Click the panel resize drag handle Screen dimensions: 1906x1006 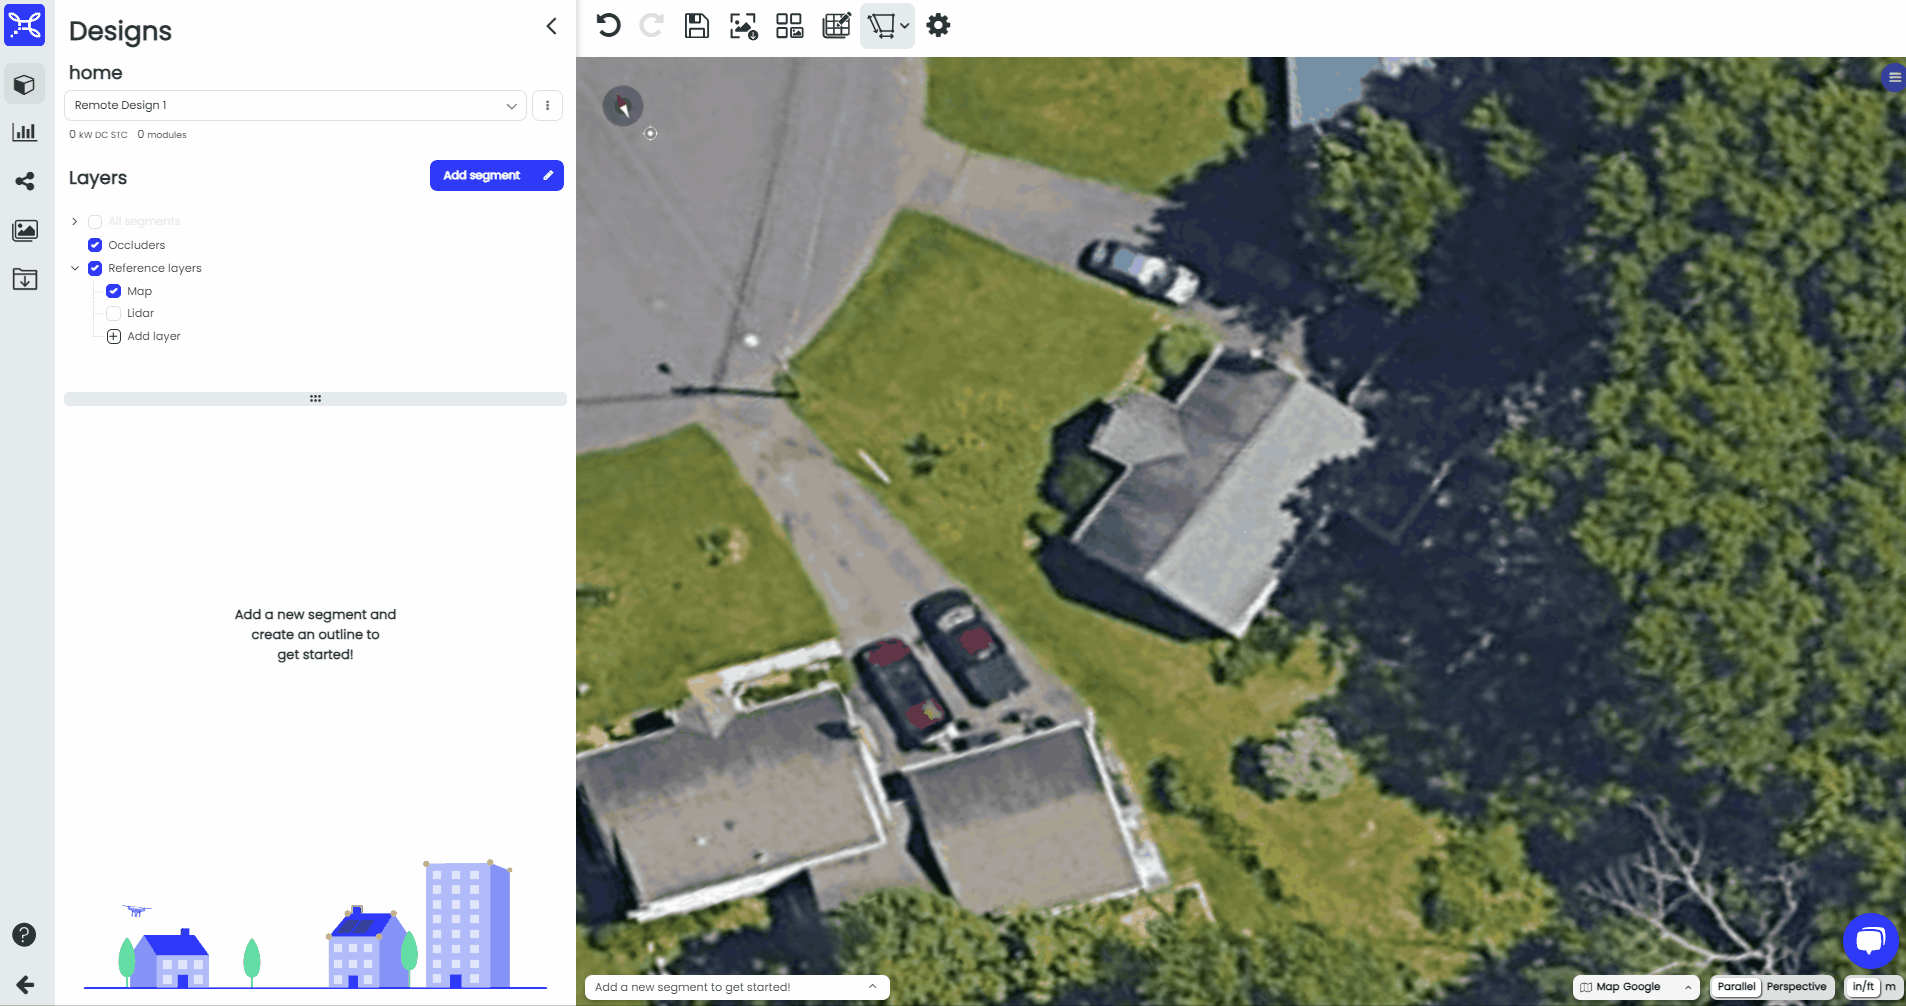(315, 399)
